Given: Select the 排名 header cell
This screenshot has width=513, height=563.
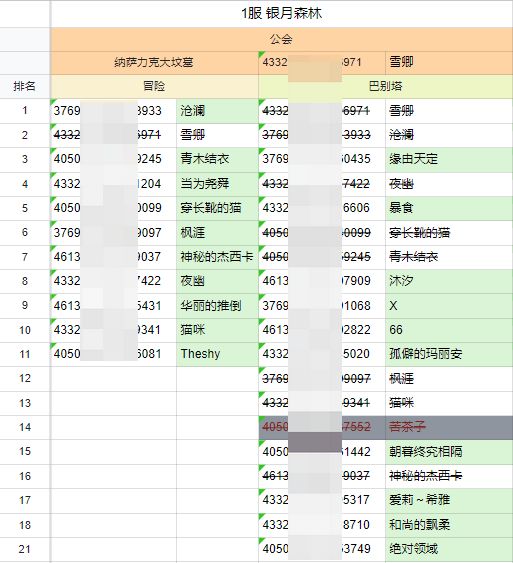Looking at the screenshot, I should pyautogui.click(x=25, y=87).
